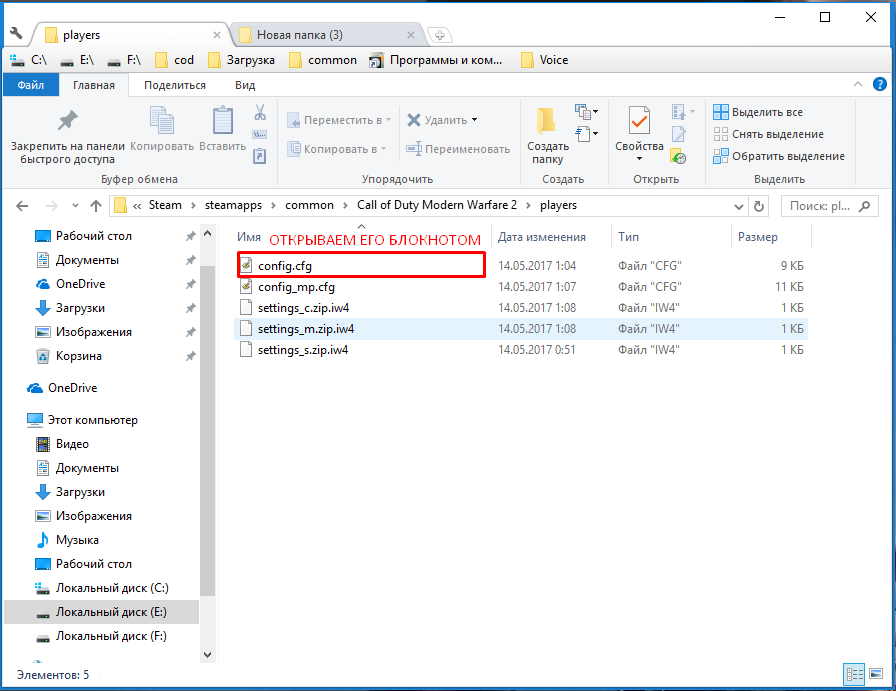Click steamapps in the address path

click(x=233, y=205)
